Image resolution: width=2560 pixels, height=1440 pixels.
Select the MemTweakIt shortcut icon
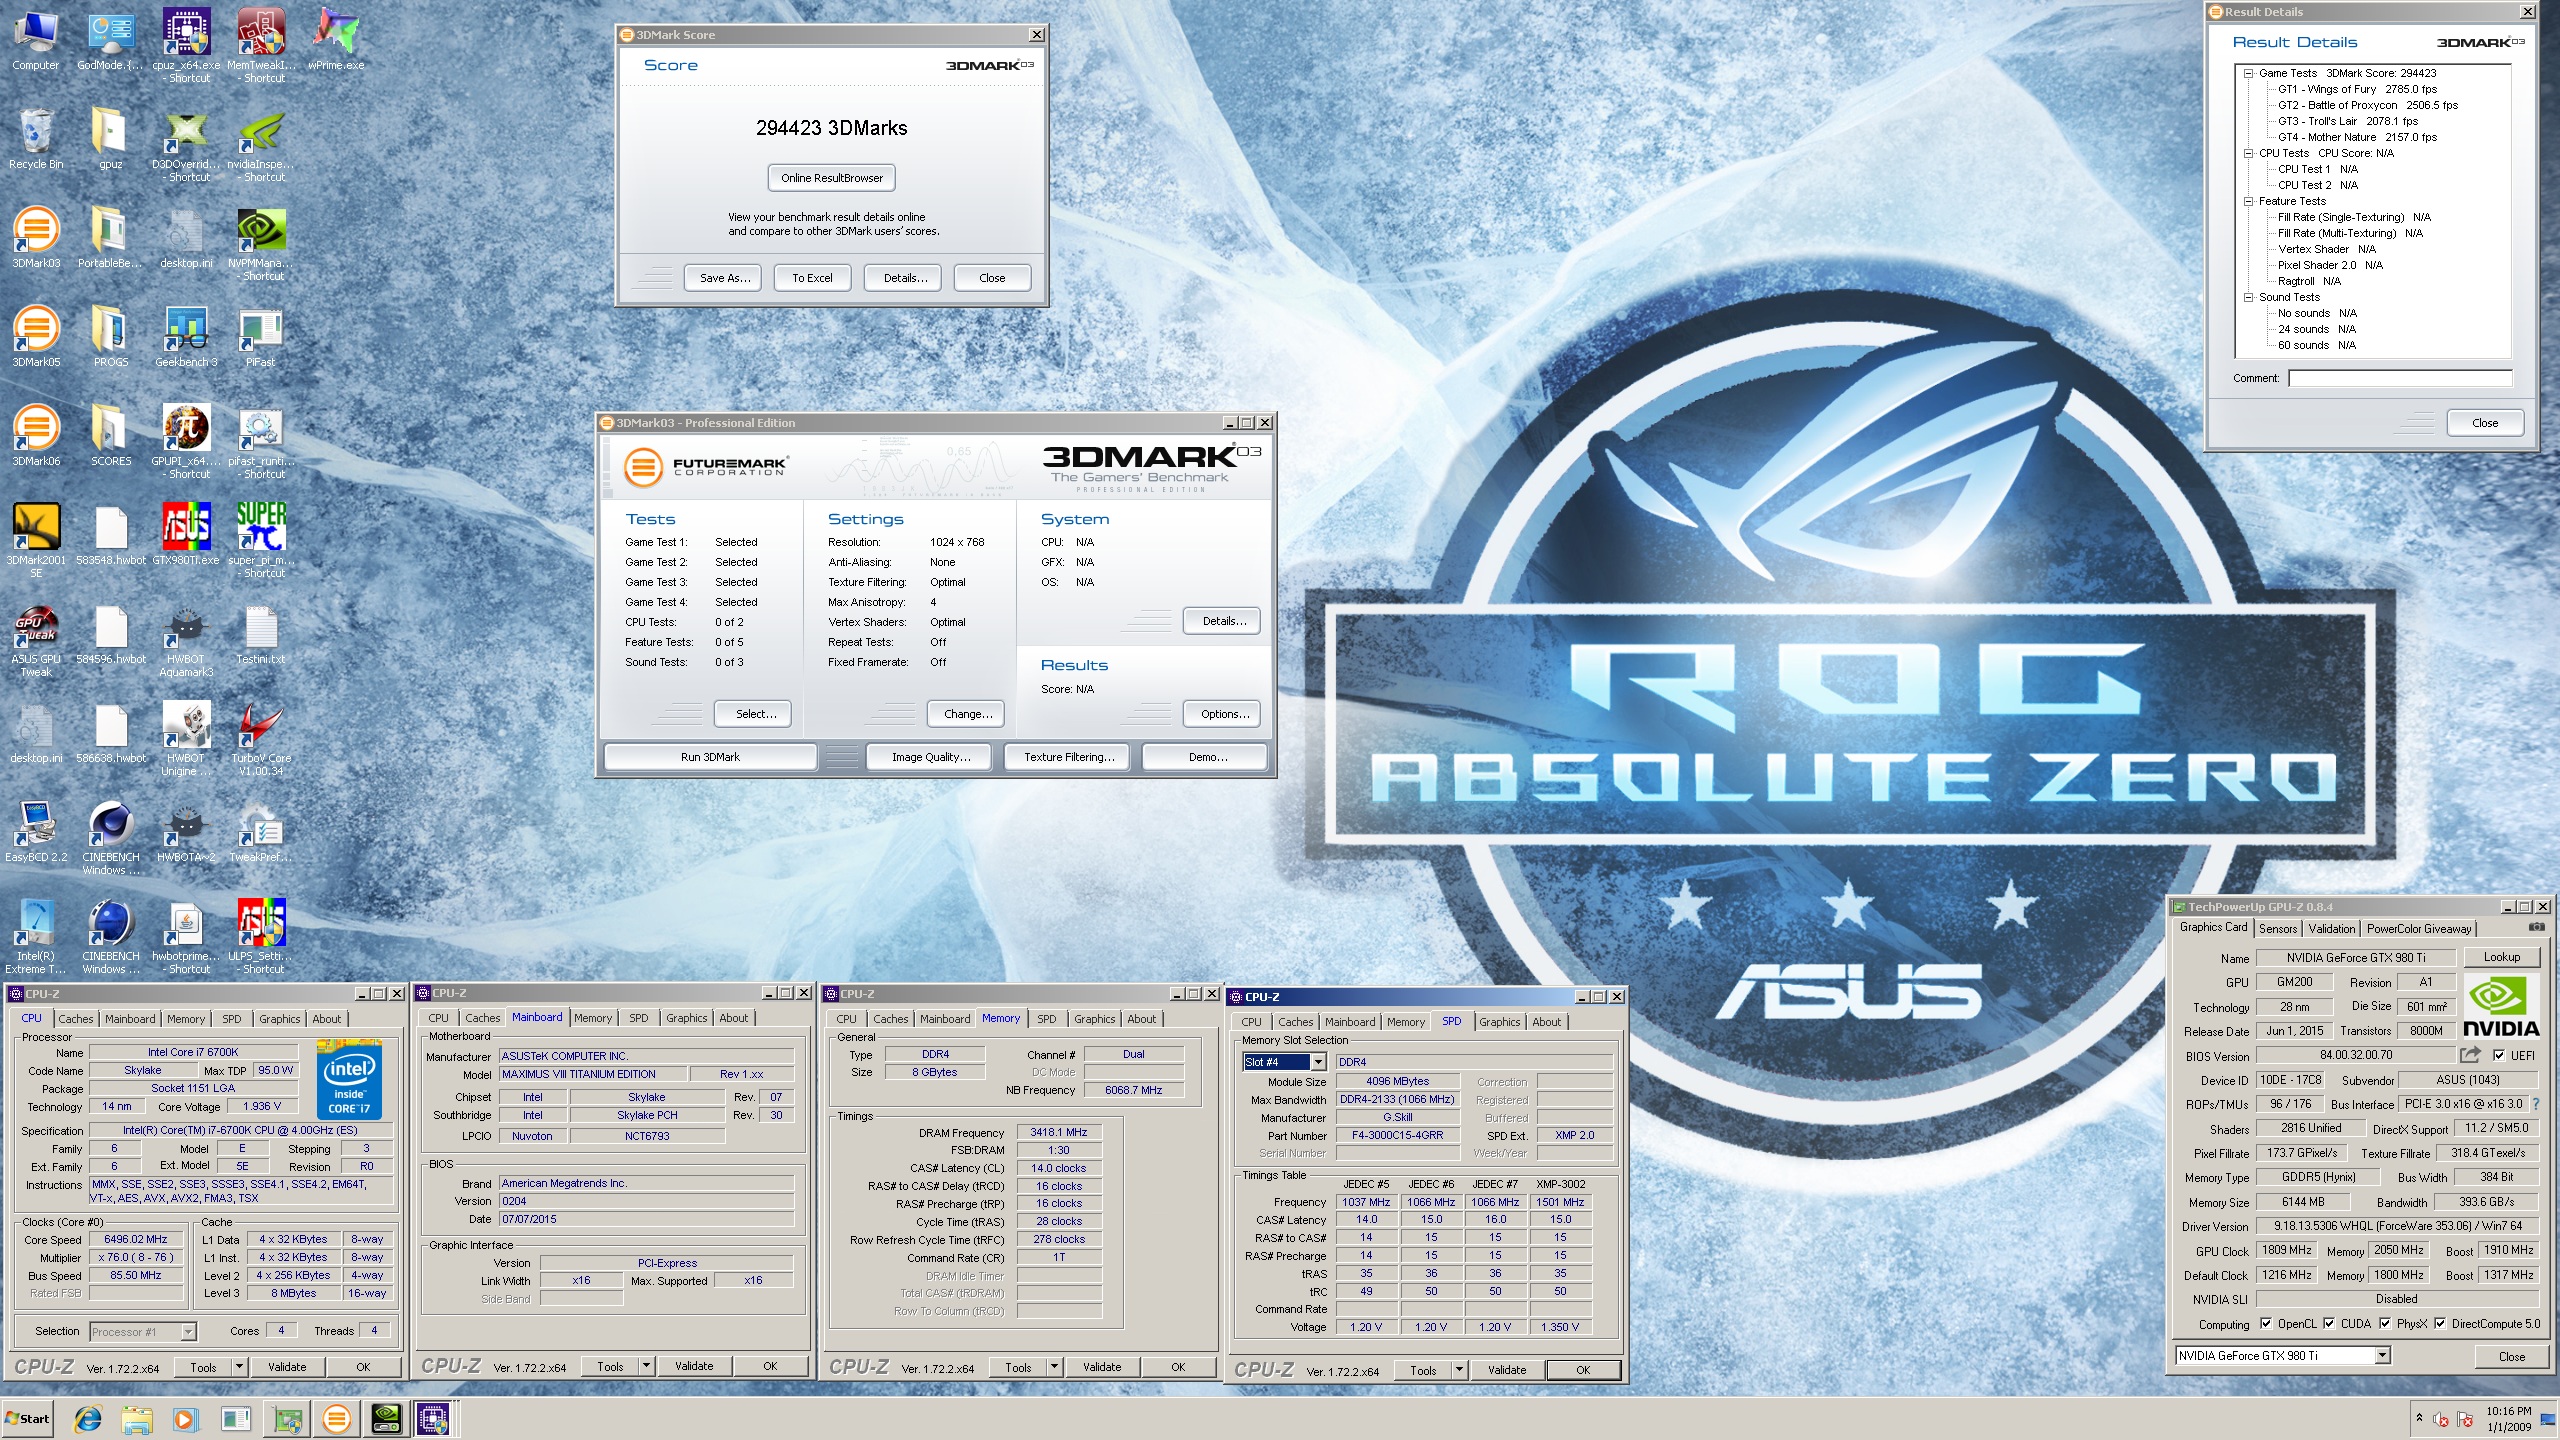(261, 45)
